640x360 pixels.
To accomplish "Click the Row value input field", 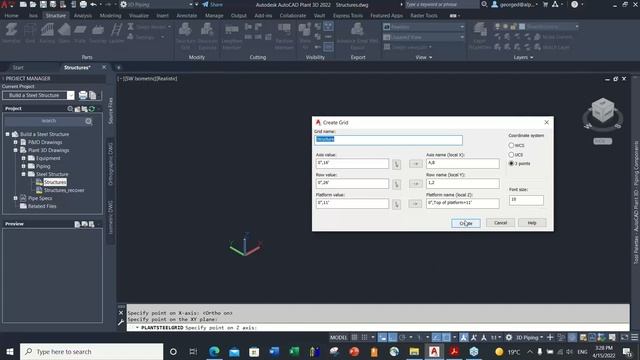I will [352, 183].
